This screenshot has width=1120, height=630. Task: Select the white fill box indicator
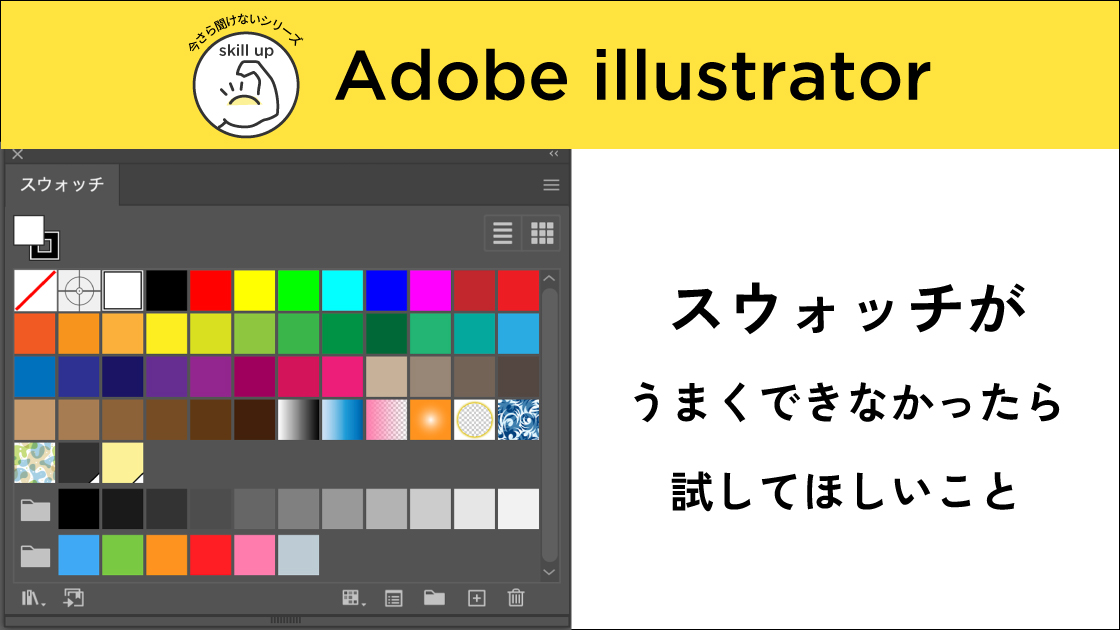tap(29, 230)
